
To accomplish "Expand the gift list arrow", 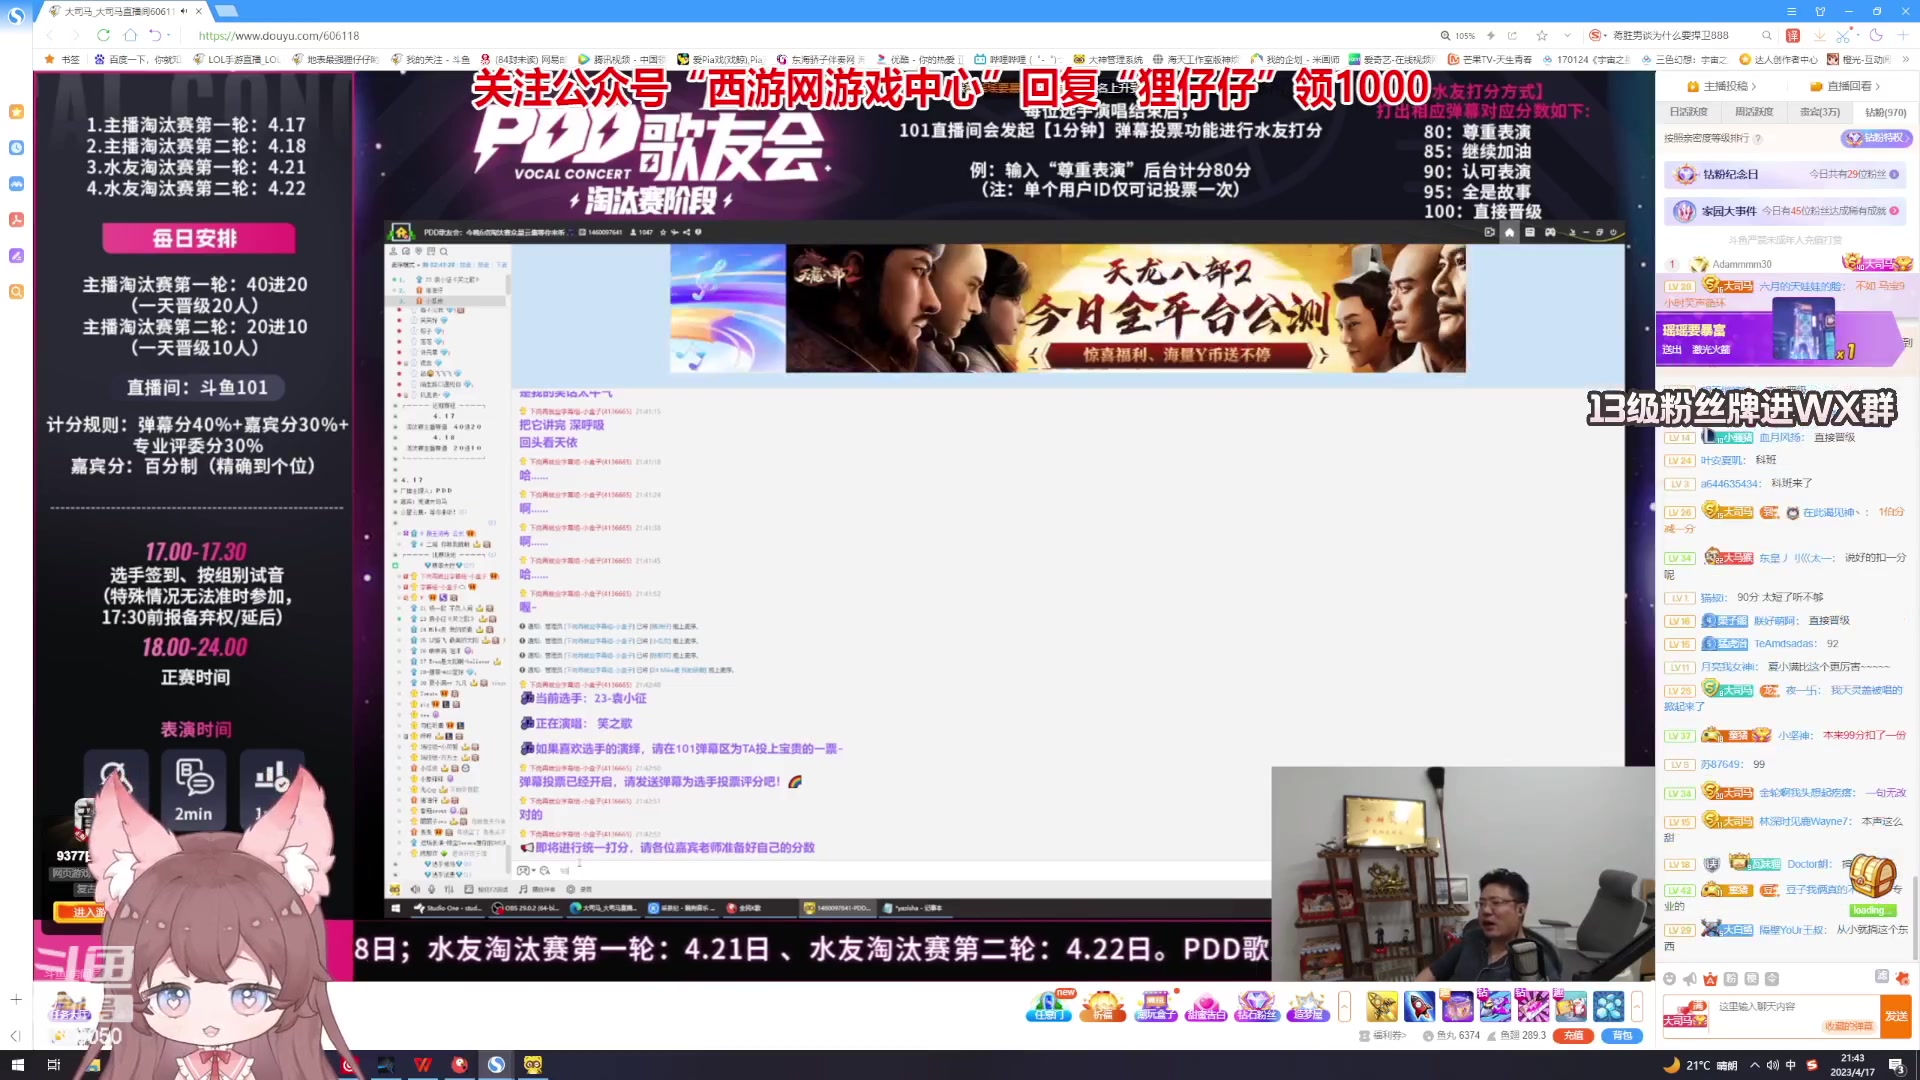I will pyautogui.click(x=1637, y=1005).
